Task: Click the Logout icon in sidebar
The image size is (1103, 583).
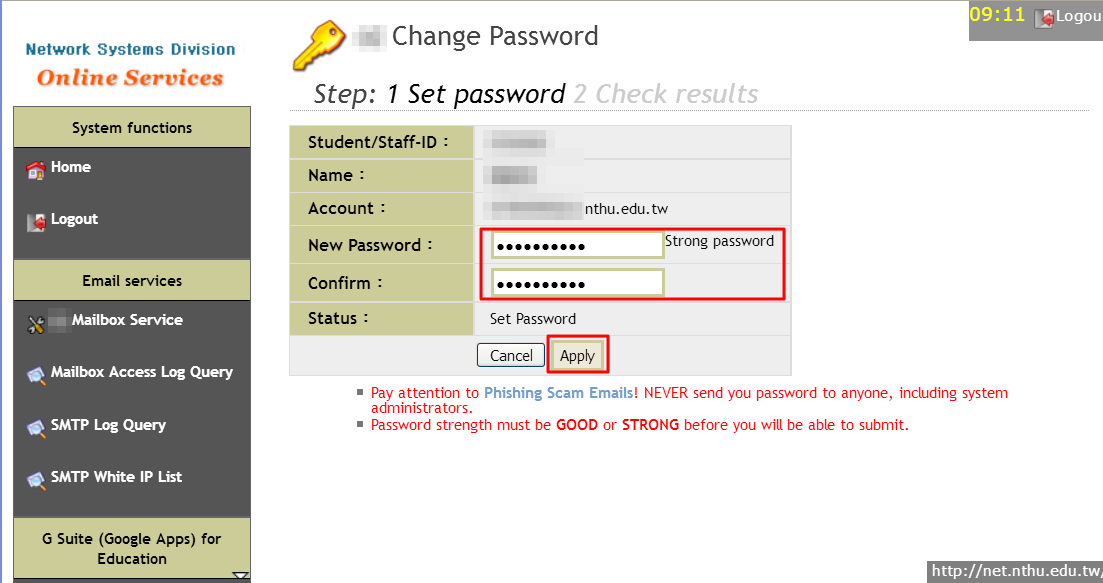Action: coord(36,222)
